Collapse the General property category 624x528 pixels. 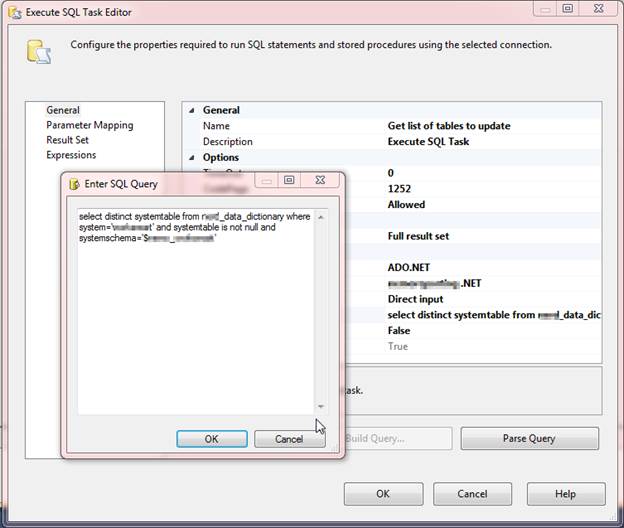click(192, 110)
